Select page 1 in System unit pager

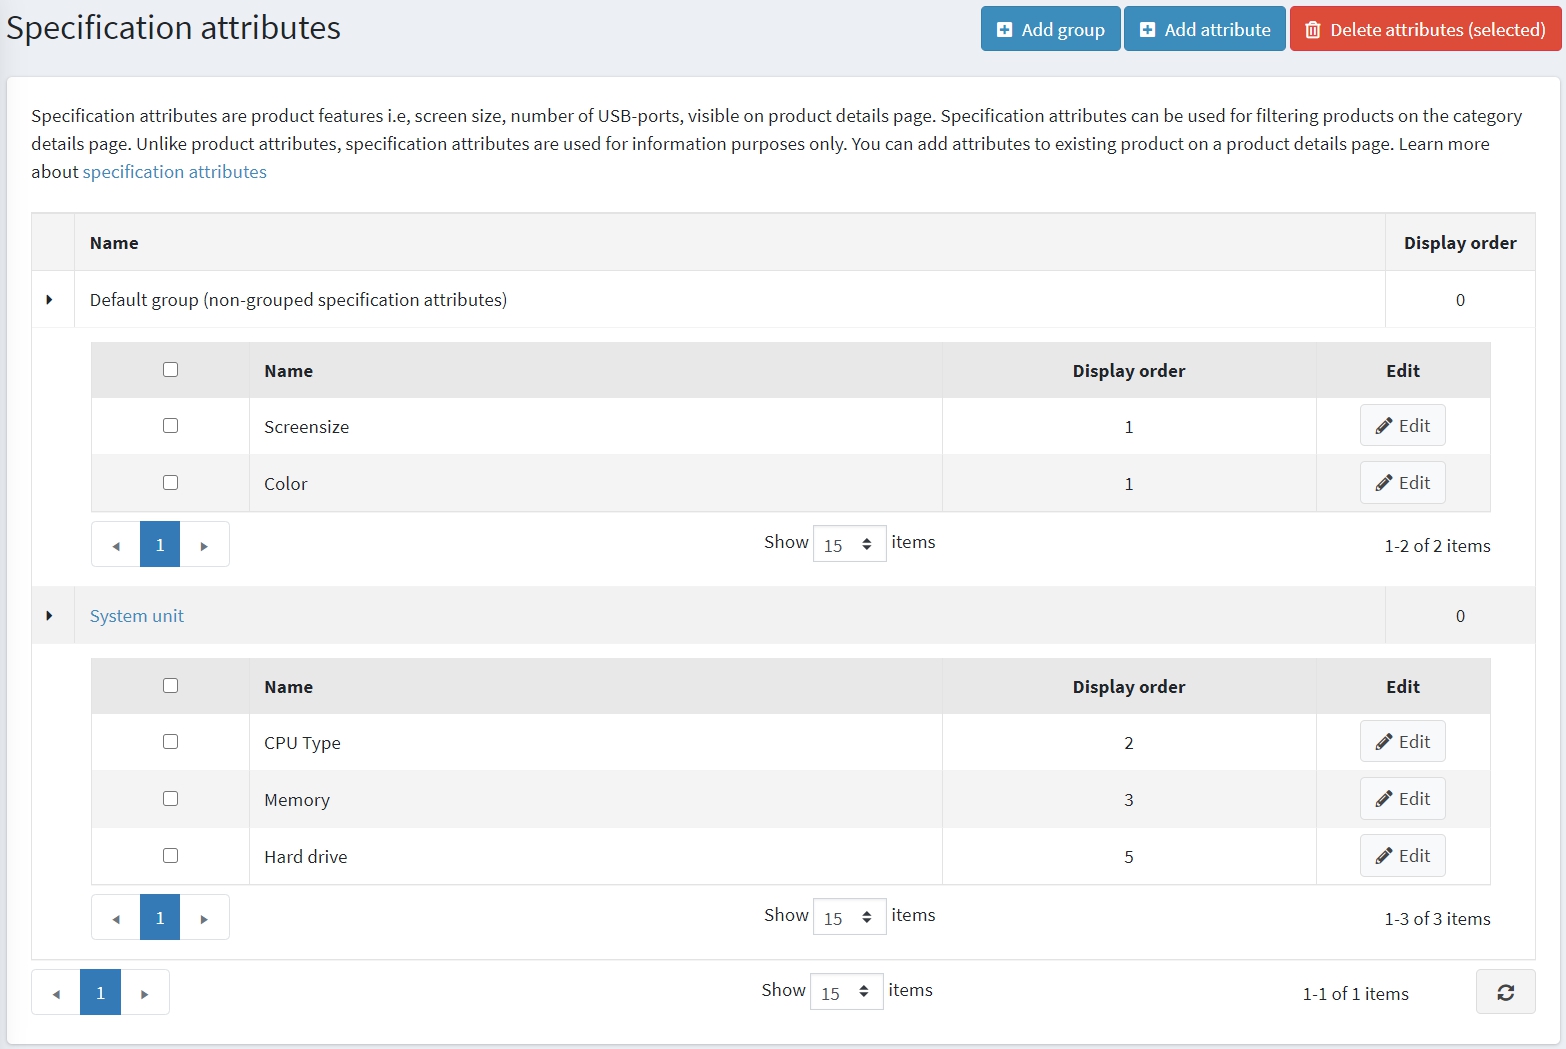click(160, 918)
